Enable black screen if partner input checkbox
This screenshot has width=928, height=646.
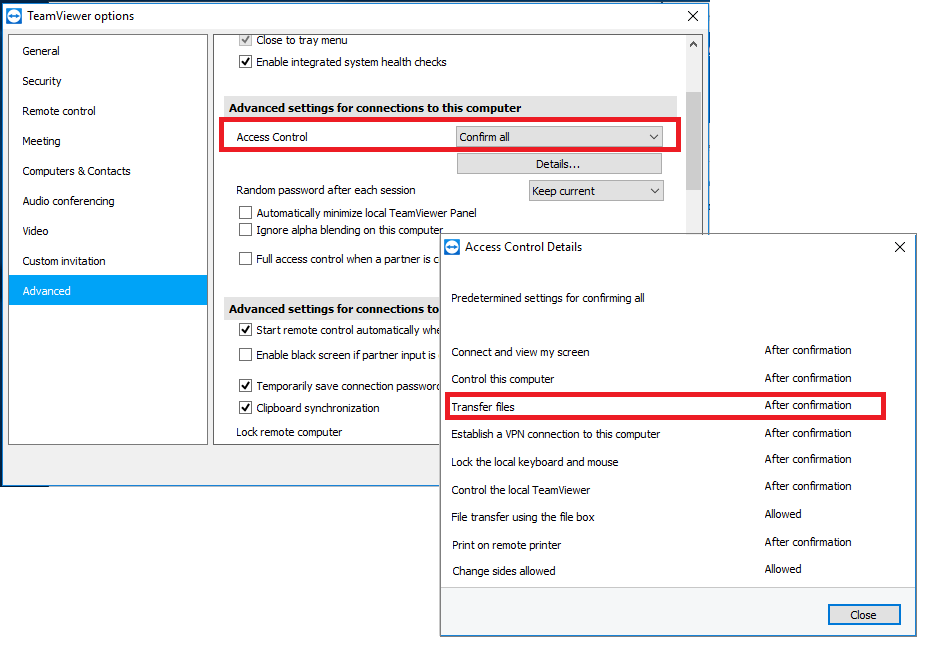point(245,354)
